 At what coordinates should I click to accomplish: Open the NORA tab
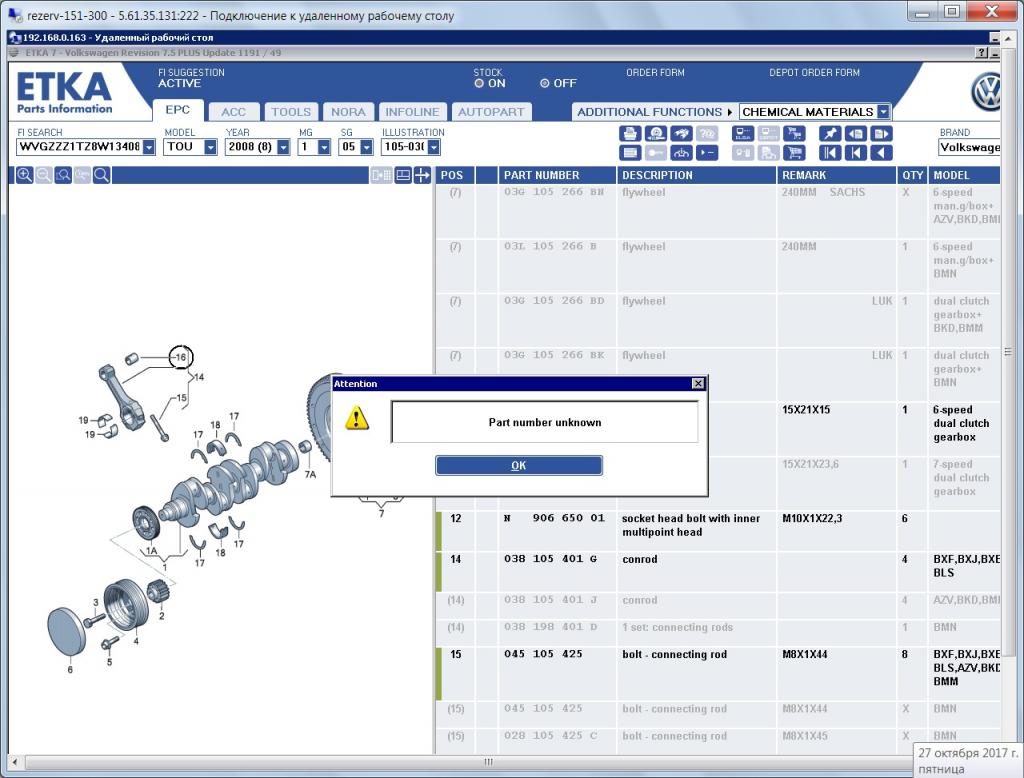348,112
